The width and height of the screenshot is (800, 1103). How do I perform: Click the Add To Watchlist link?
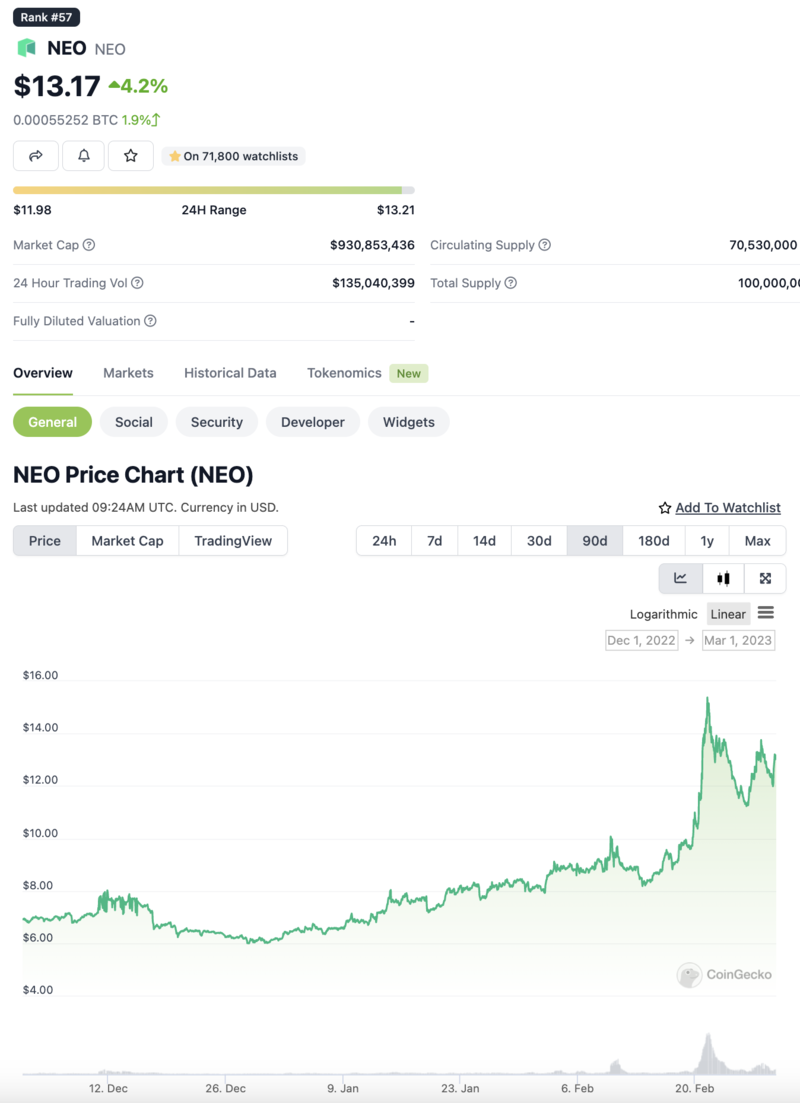click(x=727, y=508)
